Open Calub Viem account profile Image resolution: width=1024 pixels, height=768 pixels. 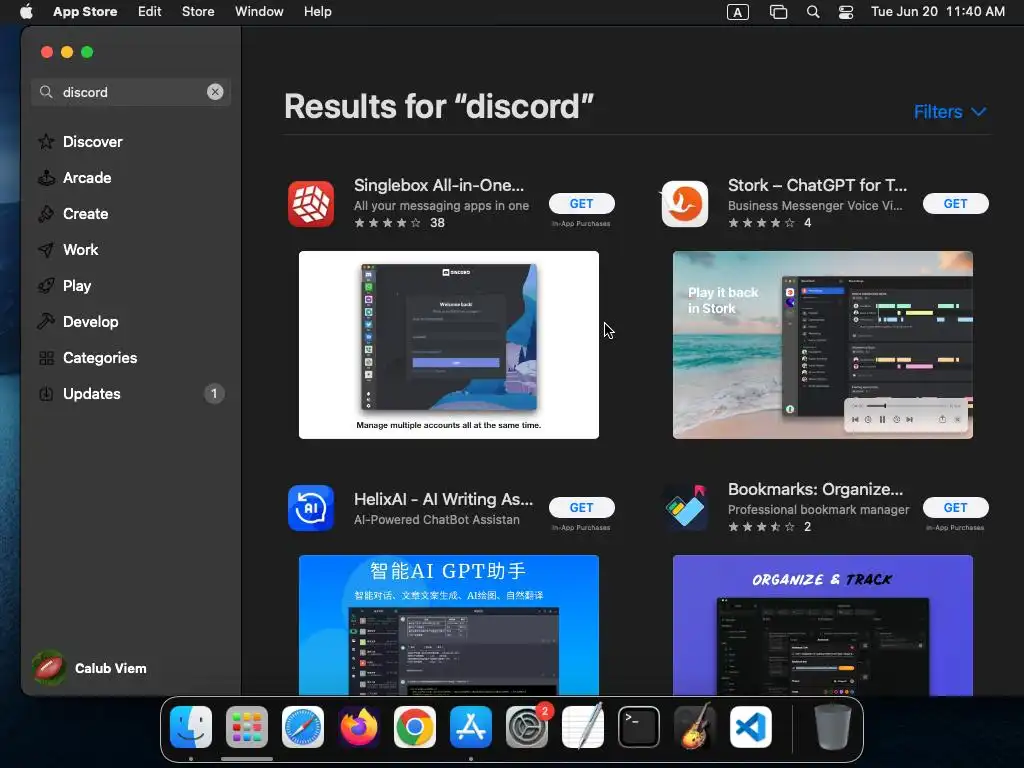click(x=90, y=668)
